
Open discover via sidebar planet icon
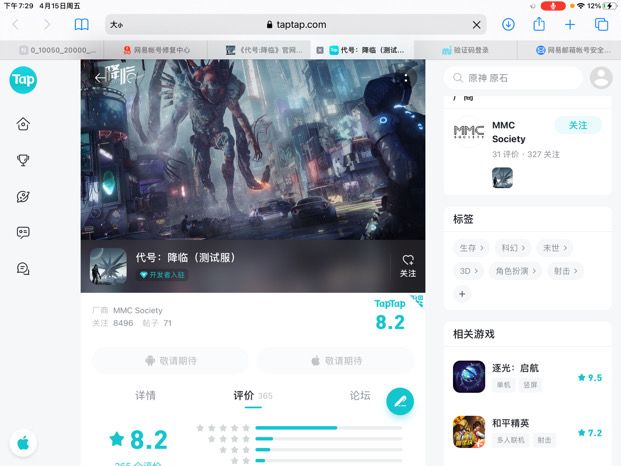pos(23,196)
